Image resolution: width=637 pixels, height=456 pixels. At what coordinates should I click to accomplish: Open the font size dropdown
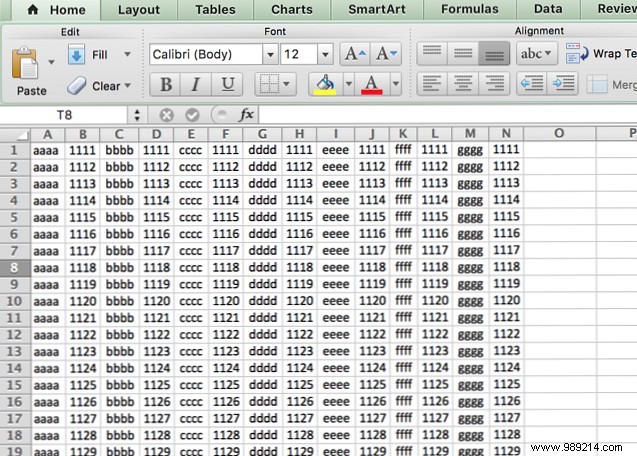(x=325, y=54)
